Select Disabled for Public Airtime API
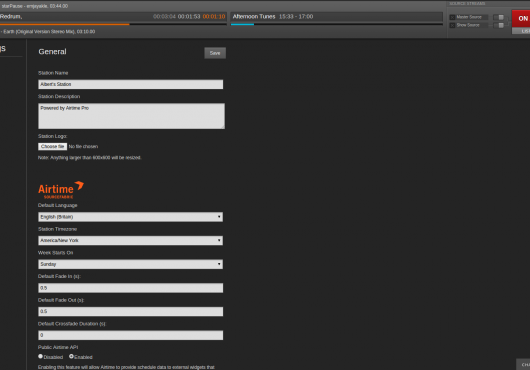This screenshot has height=370, width=530. click(x=41, y=356)
